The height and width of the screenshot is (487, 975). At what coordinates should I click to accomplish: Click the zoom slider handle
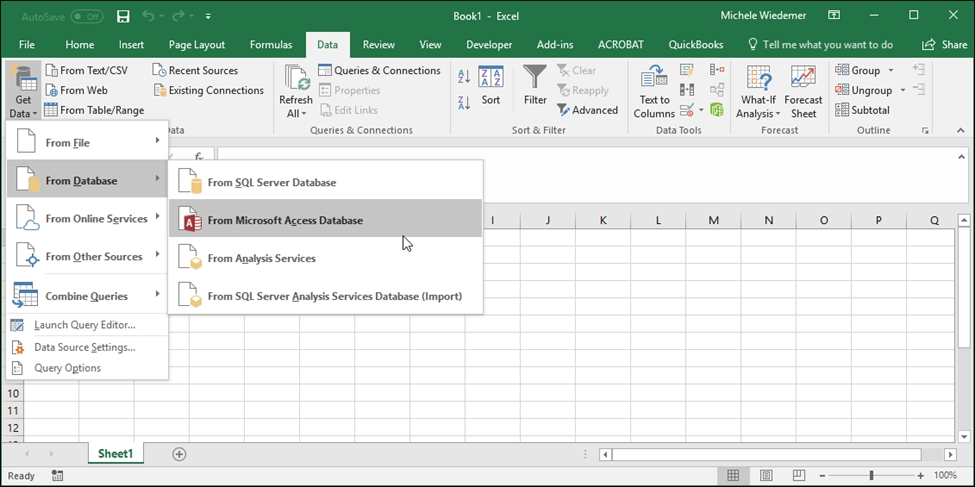coord(871,476)
